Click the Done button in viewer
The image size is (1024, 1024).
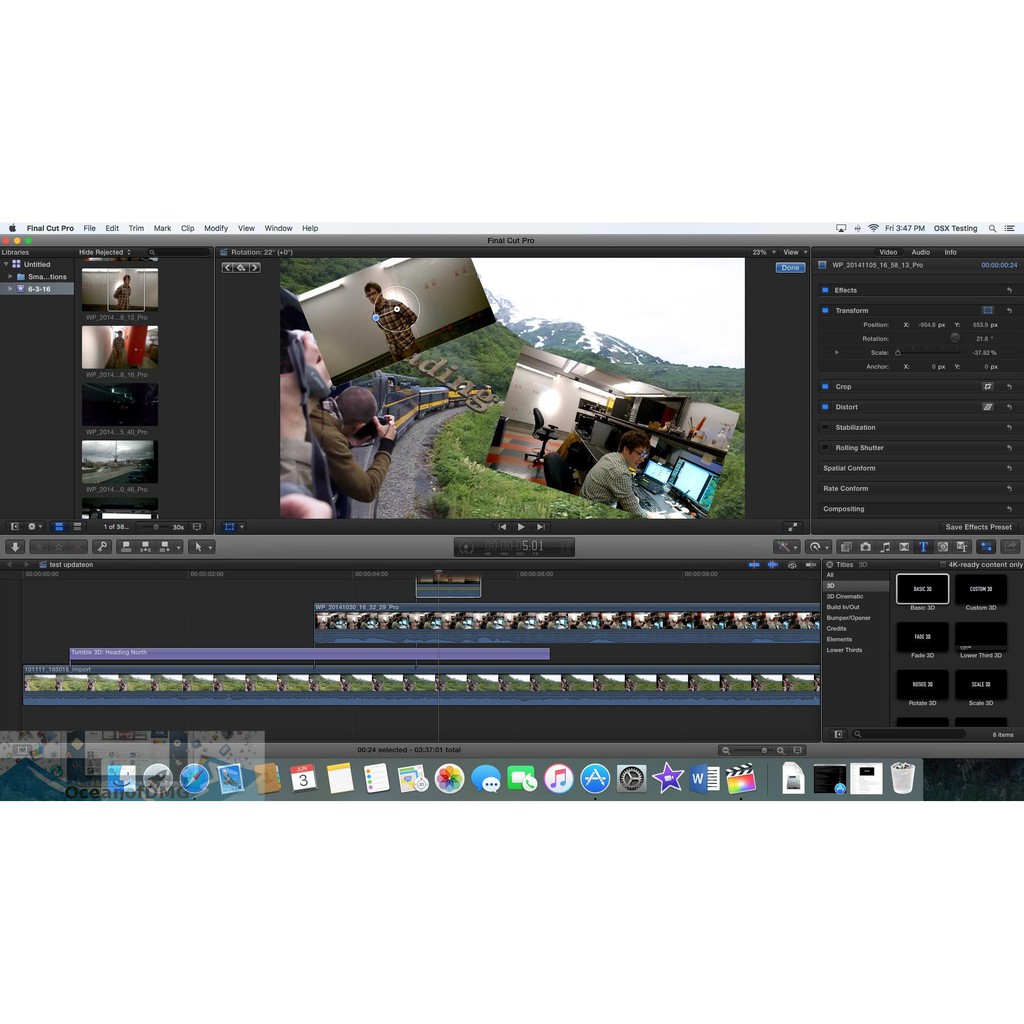(x=790, y=268)
